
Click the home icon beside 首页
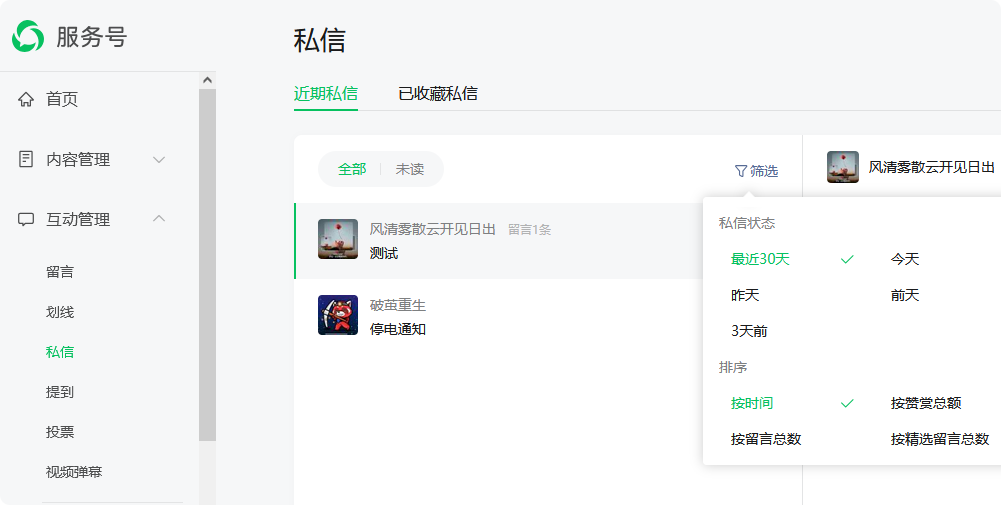click(26, 100)
